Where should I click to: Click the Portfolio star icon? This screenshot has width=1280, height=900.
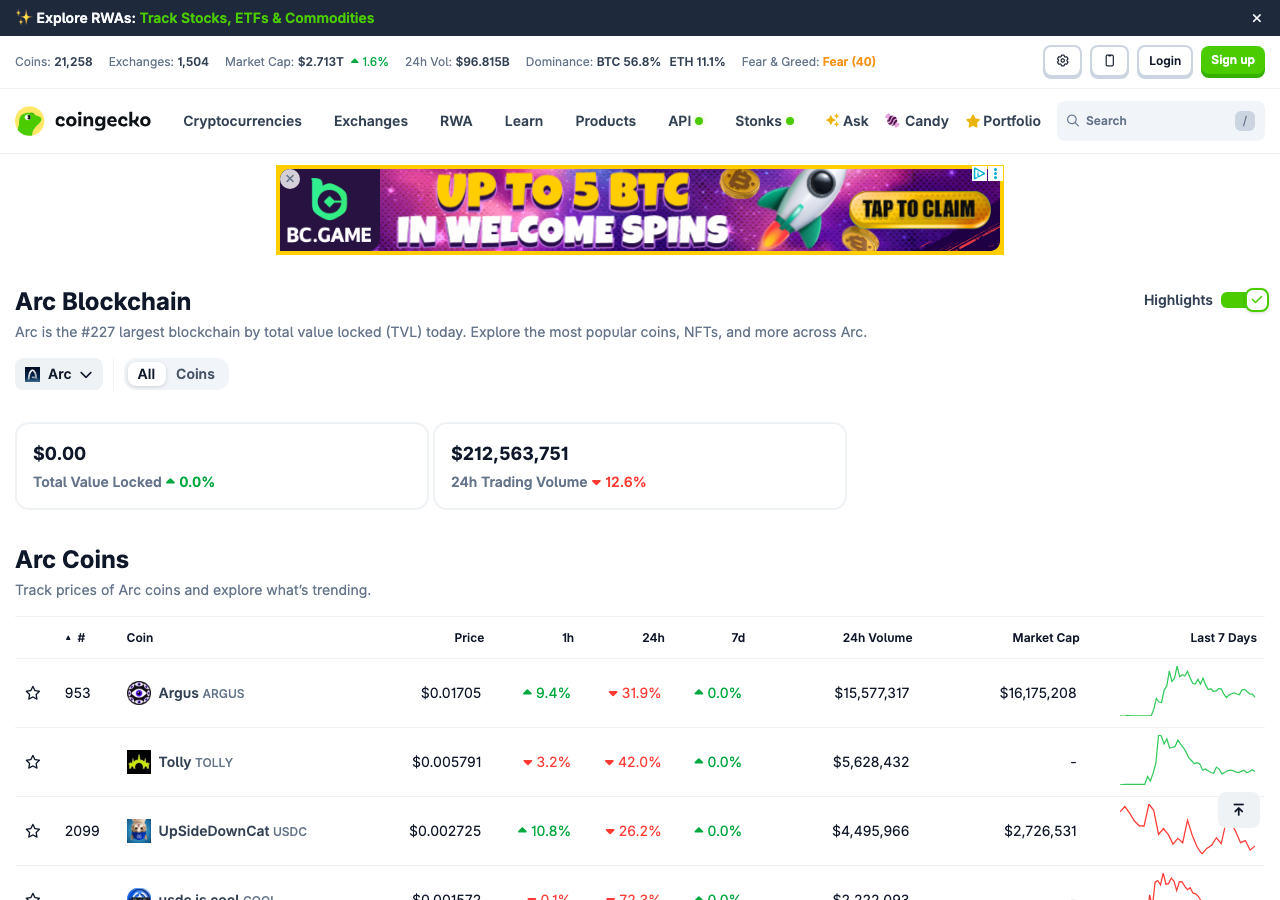coord(972,121)
